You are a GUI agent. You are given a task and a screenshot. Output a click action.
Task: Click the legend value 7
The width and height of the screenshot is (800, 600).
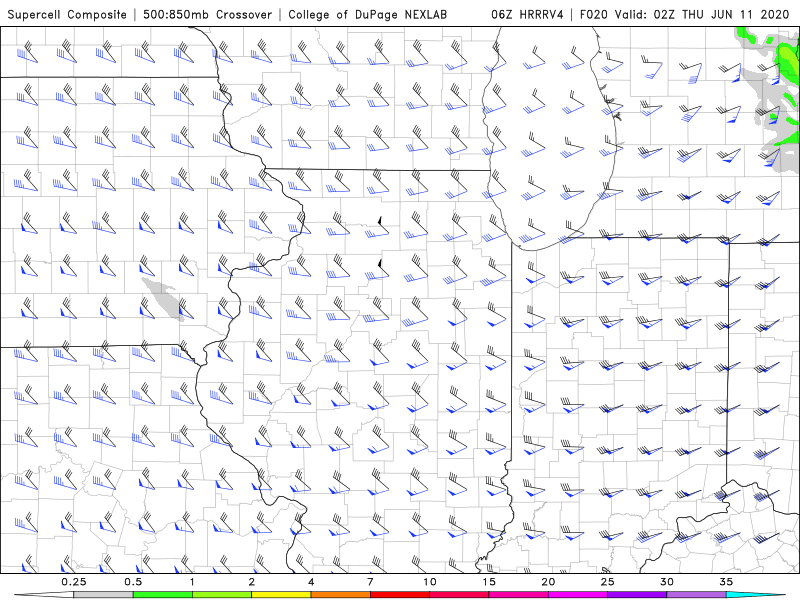[370, 582]
